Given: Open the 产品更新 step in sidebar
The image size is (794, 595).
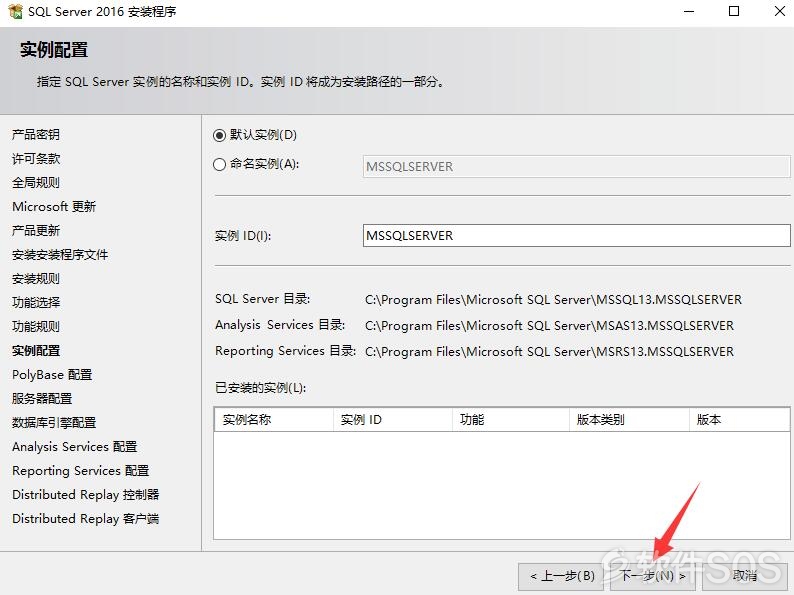Looking at the screenshot, I should pyautogui.click(x=35, y=230).
